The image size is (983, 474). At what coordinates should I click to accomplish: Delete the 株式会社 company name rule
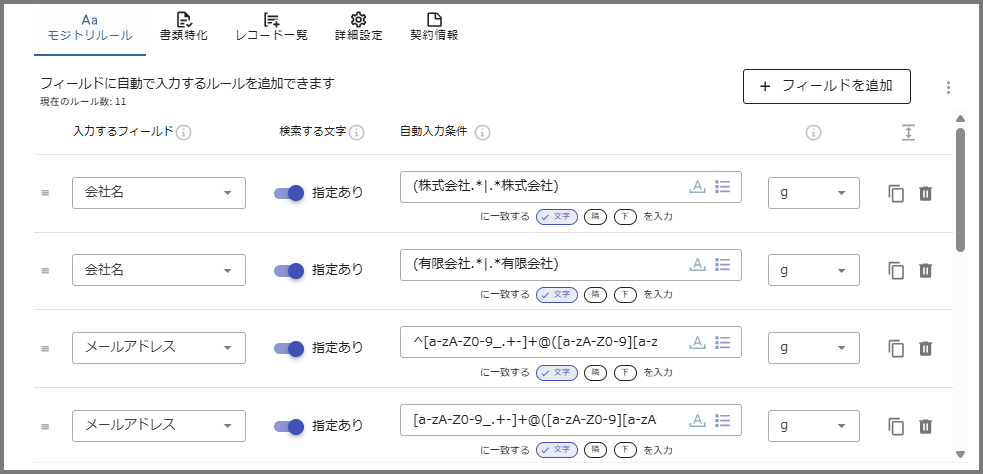coord(925,193)
